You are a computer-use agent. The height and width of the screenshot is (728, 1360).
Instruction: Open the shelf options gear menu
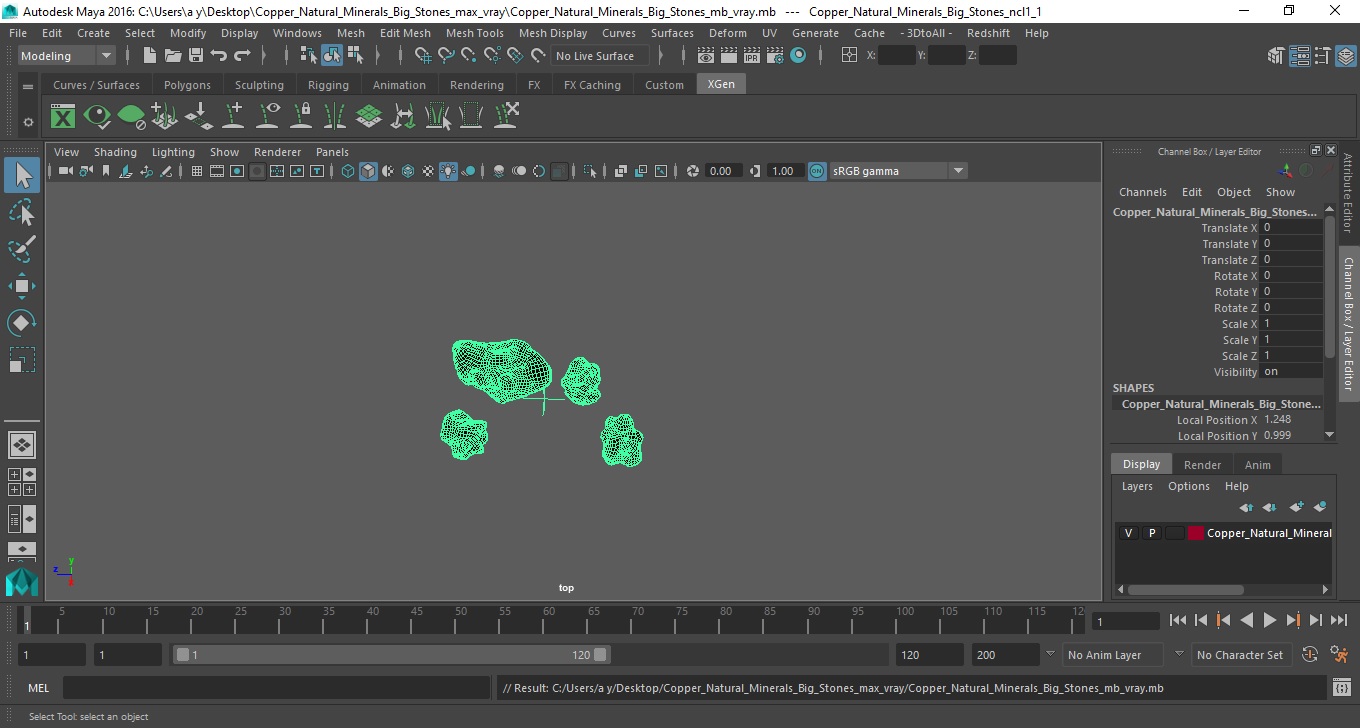click(x=28, y=122)
